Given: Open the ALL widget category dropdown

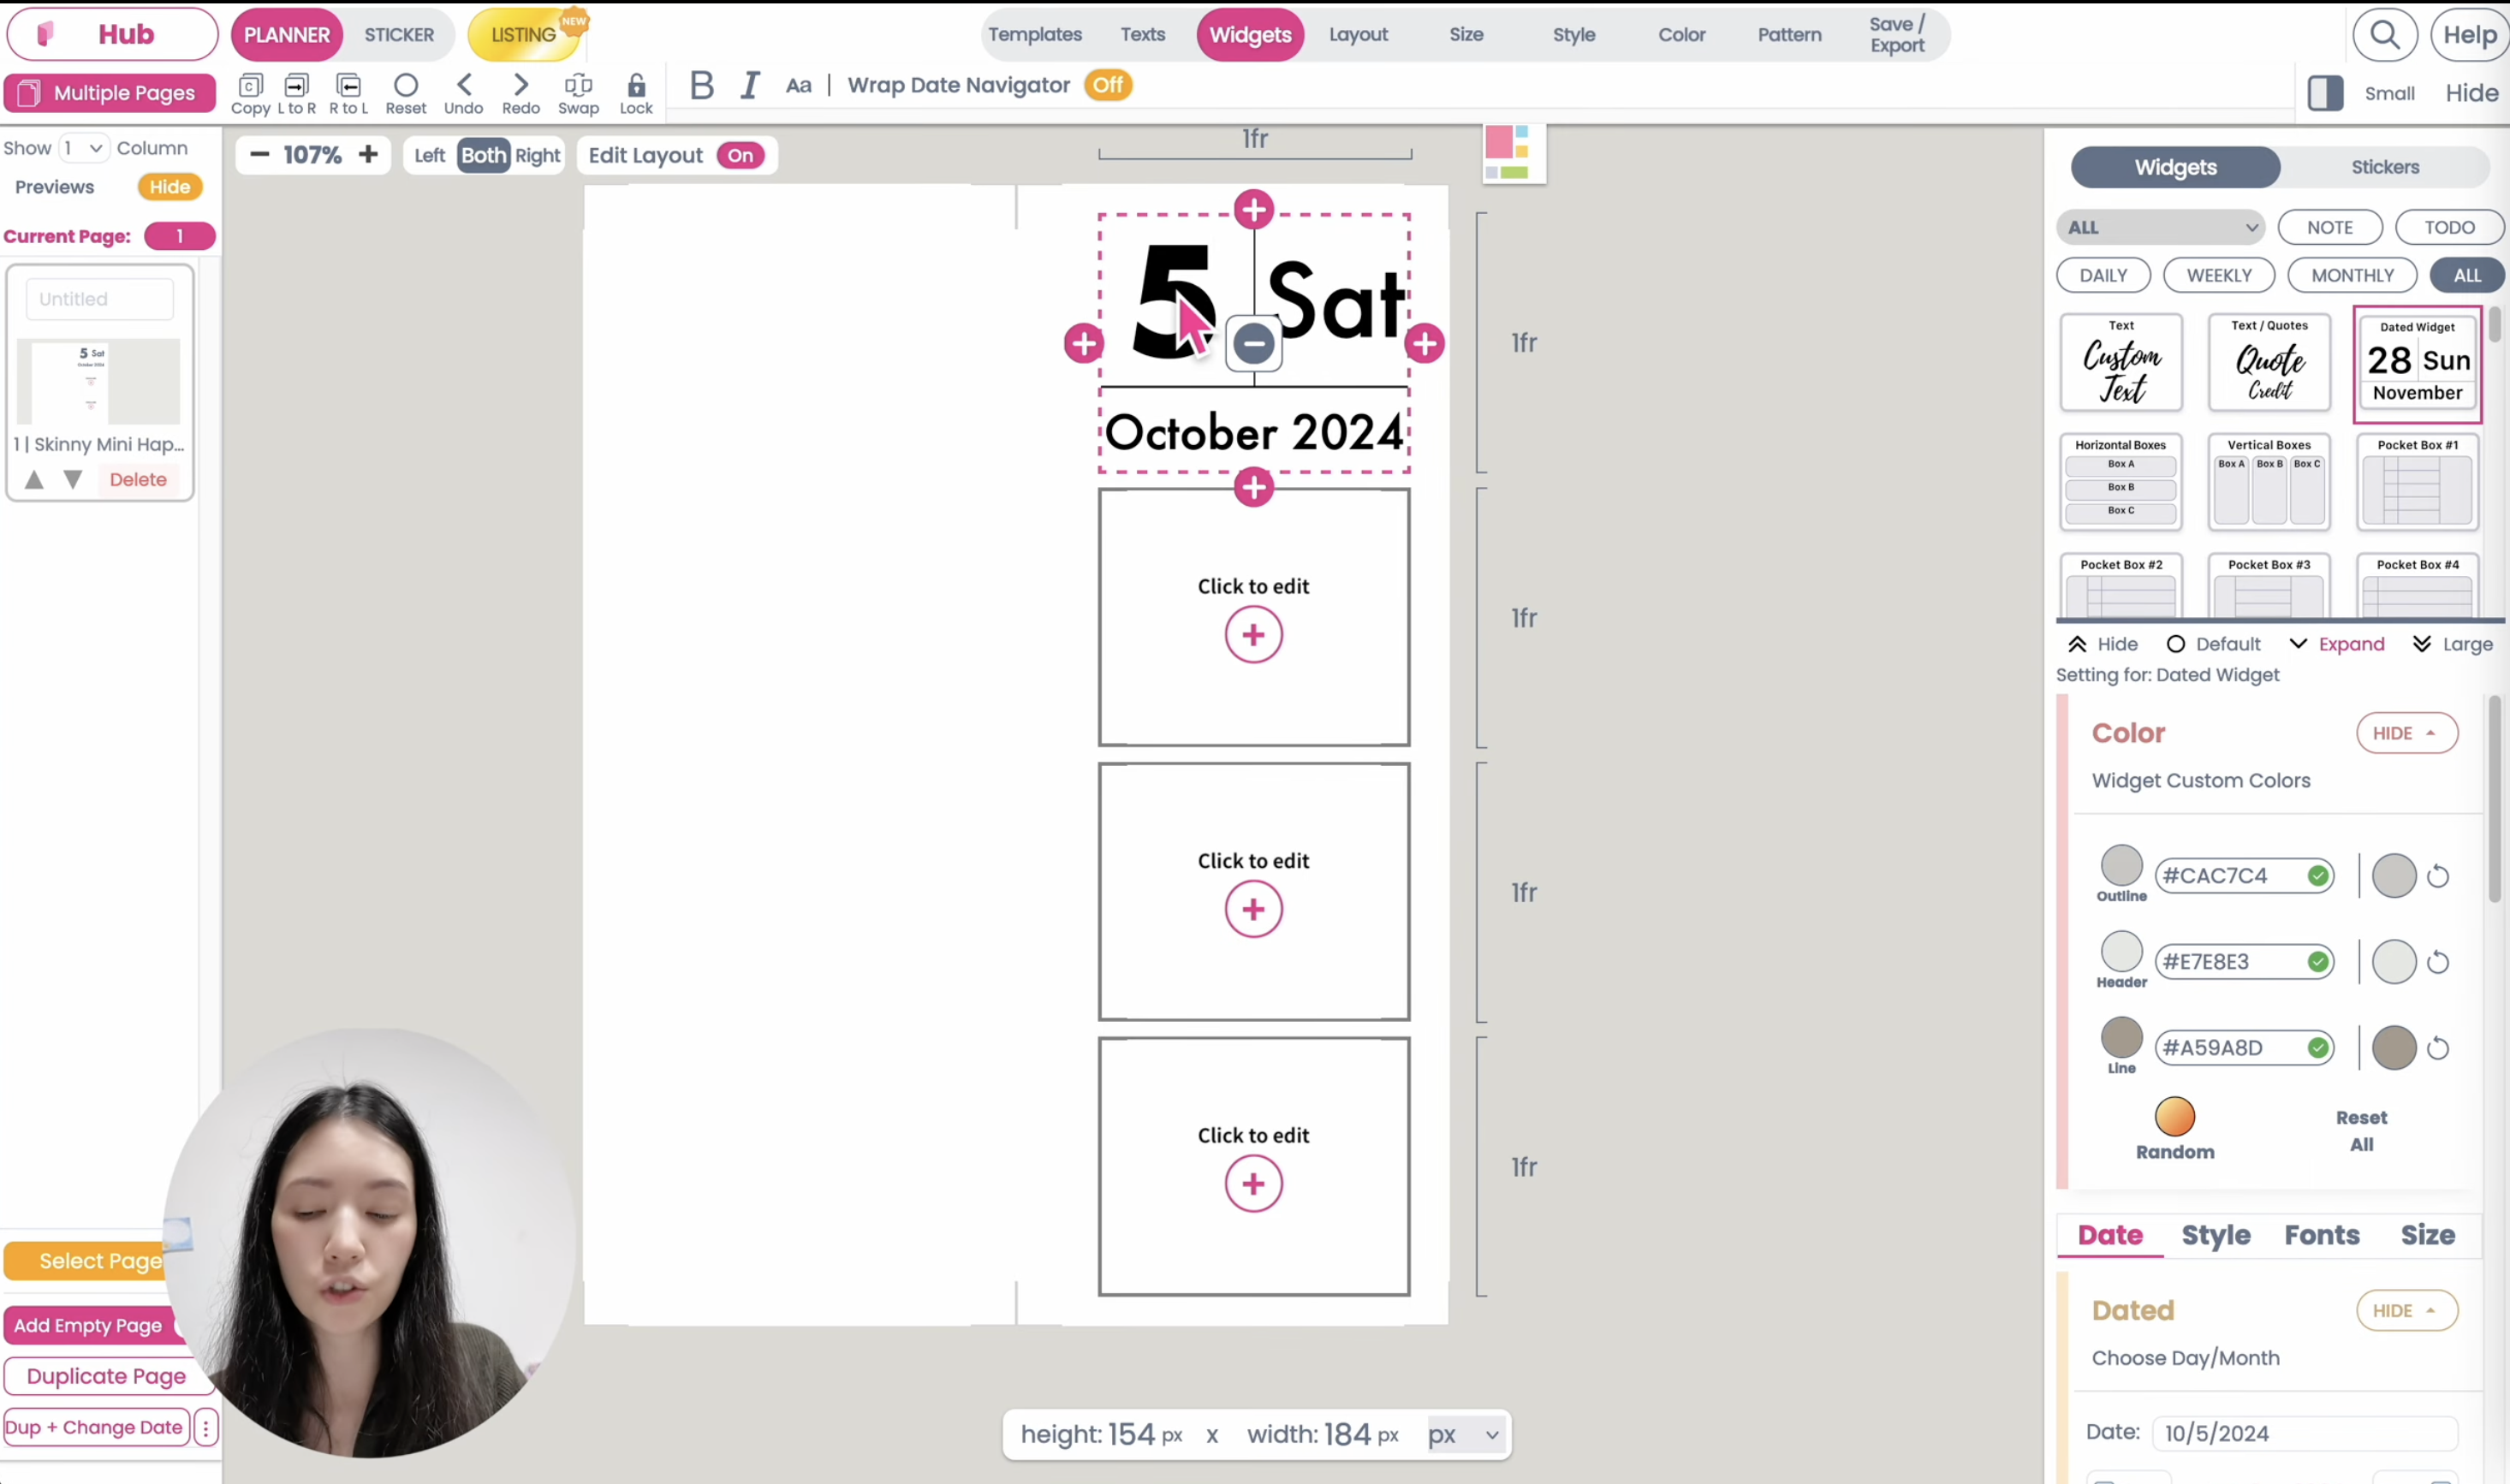Looking at the screenshot, I should [x=2160, y=227].
